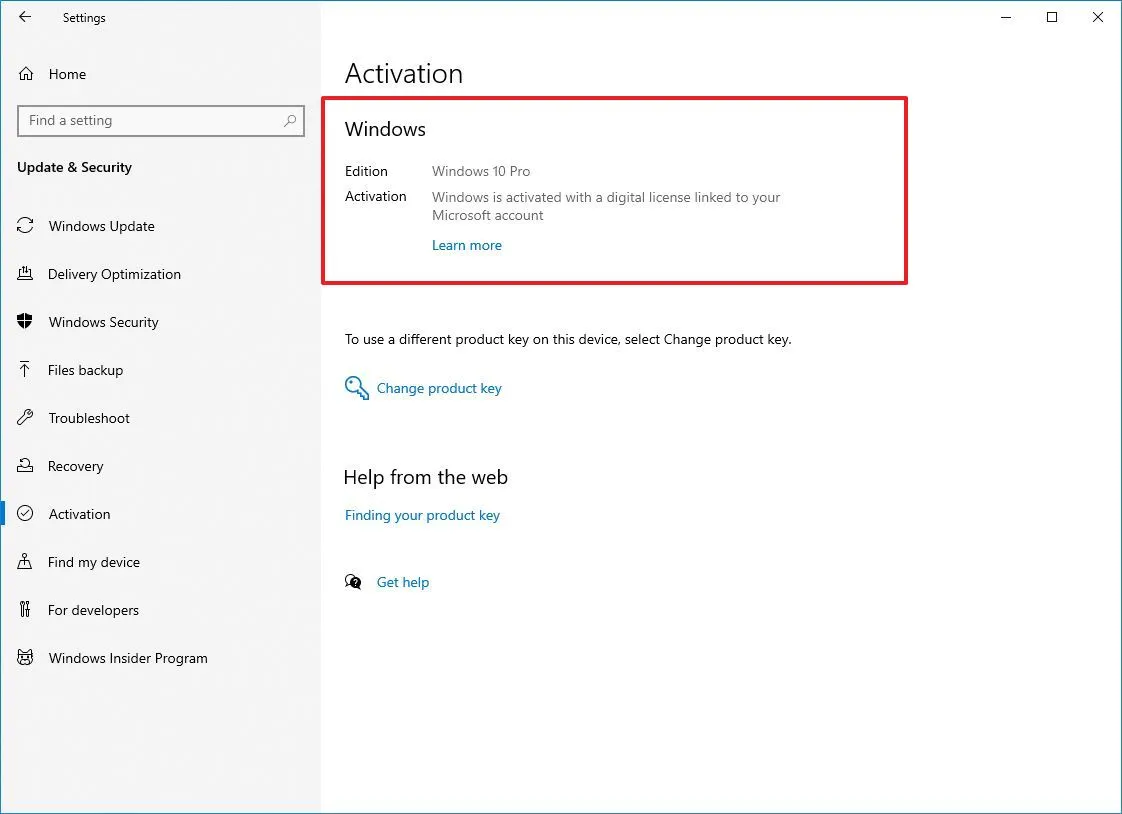The image size is (1122, 814).
Task: Click inside the Find a setting search box
Action: (x=150, y=120)
